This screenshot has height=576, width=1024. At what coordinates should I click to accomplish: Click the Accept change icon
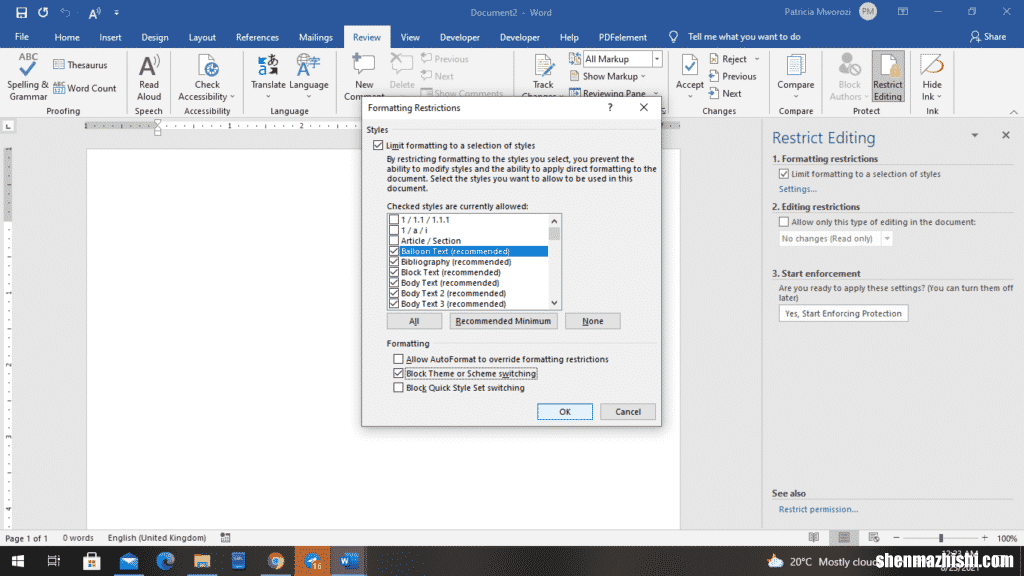(689, 65)
